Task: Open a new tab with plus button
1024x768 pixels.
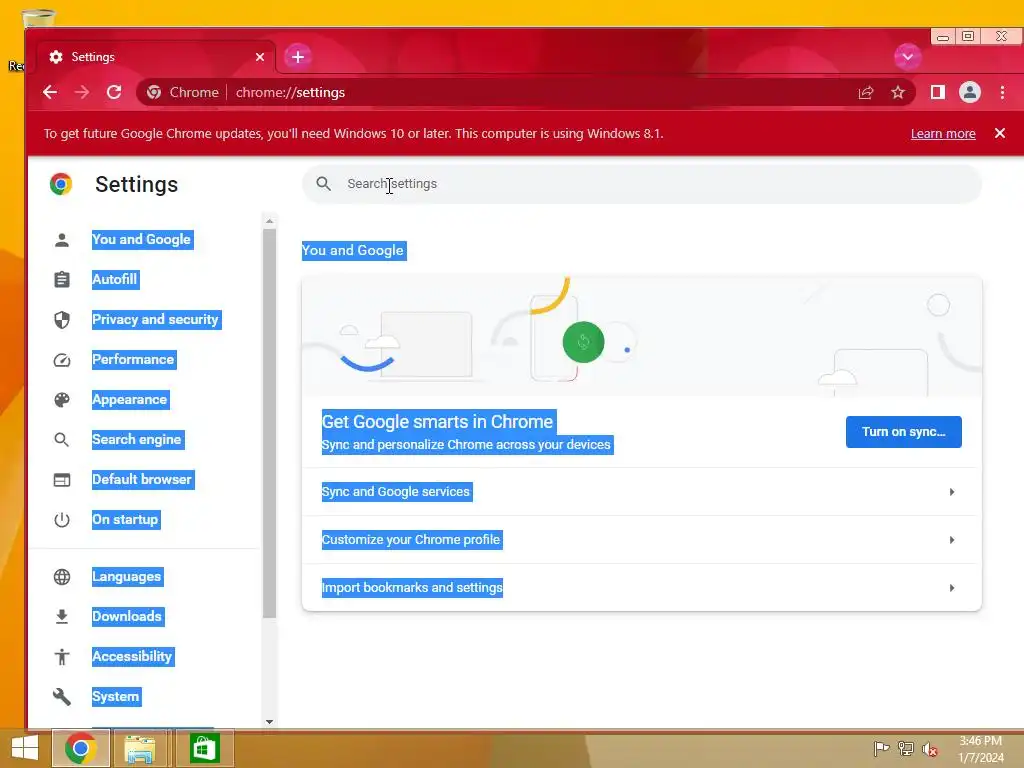Action: click(298, 57)
